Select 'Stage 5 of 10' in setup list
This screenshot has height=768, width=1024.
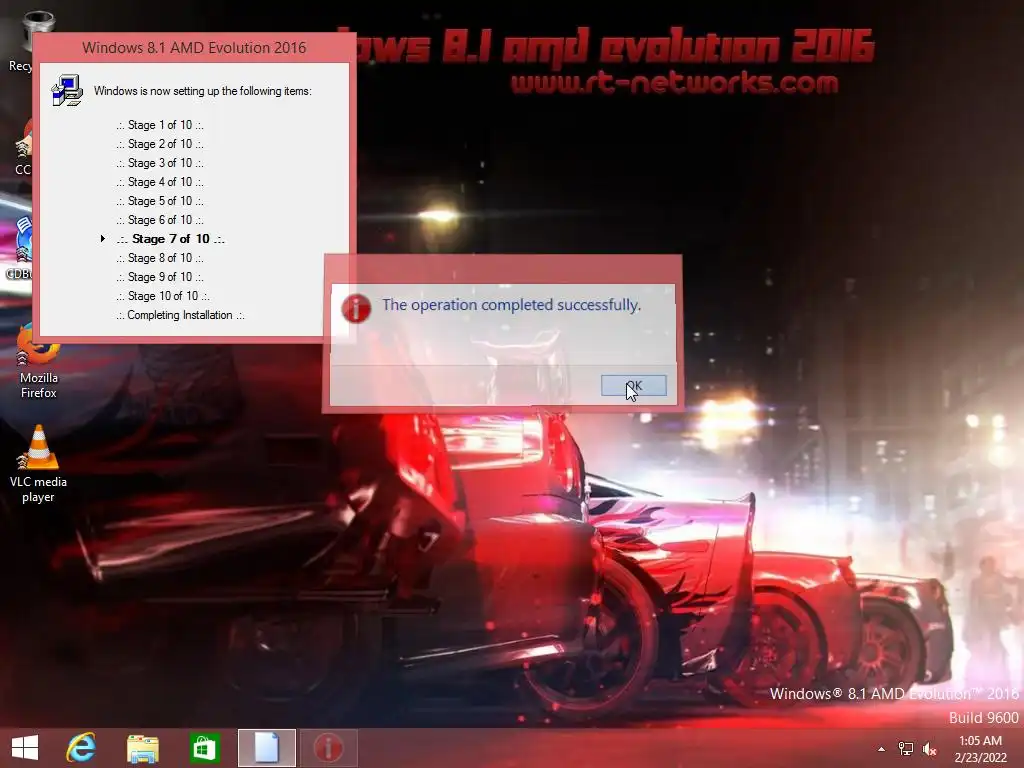pos(160,200)
